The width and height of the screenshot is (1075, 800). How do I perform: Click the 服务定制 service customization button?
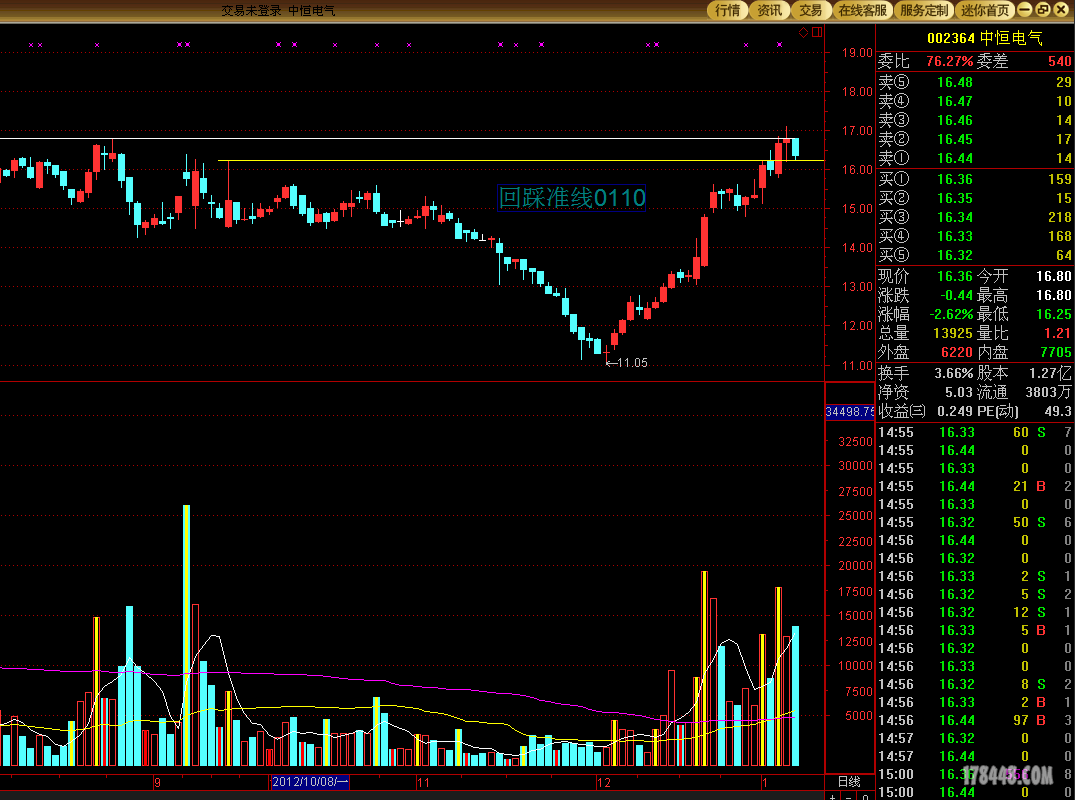pos(924,10)
